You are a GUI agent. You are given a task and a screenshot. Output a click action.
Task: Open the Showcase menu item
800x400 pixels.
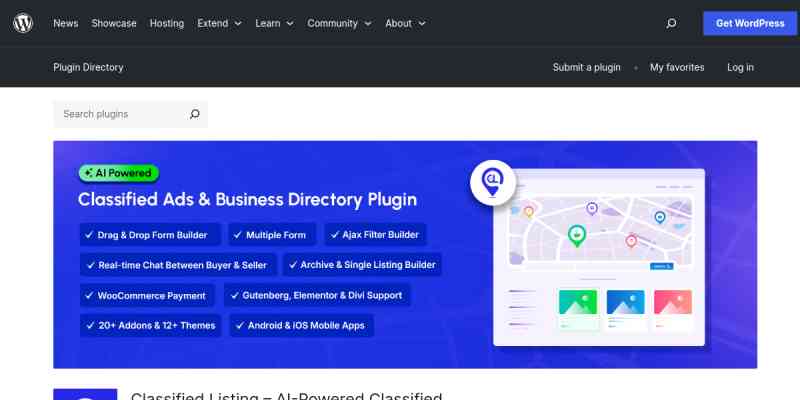[x=114, y=23]
